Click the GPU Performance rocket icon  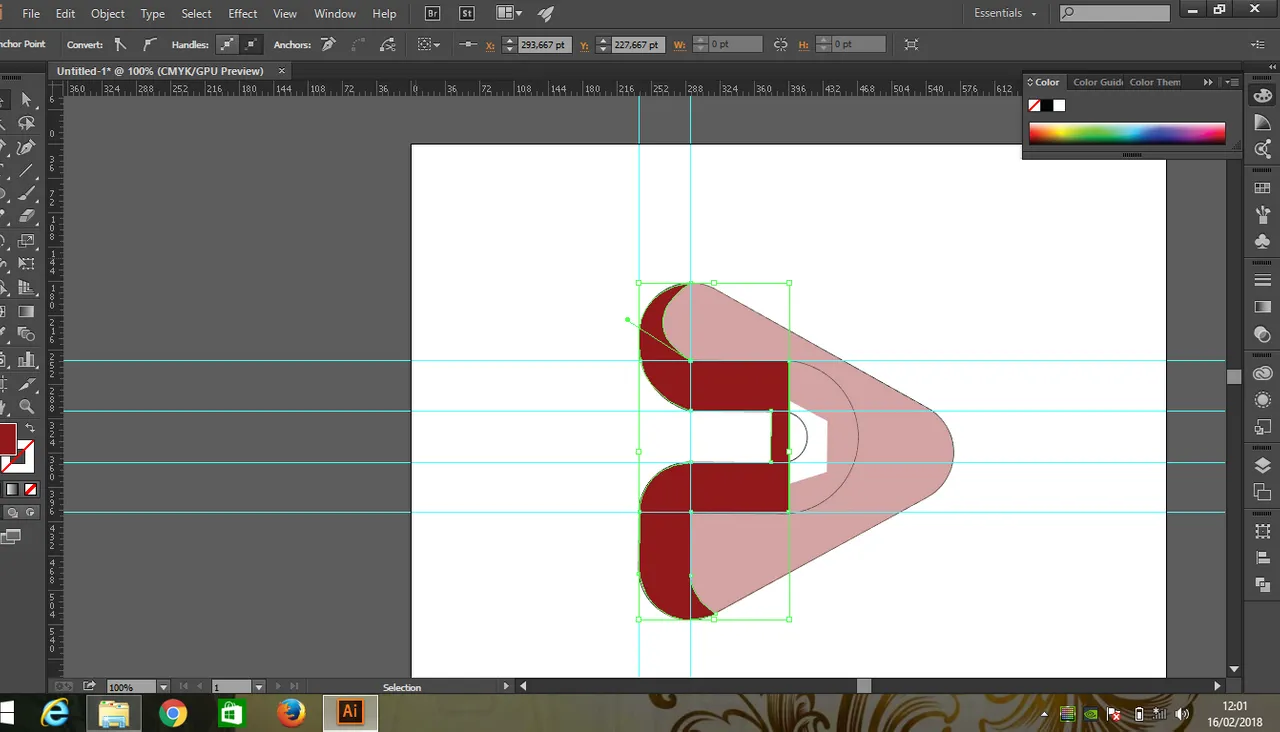click(545, 13)
